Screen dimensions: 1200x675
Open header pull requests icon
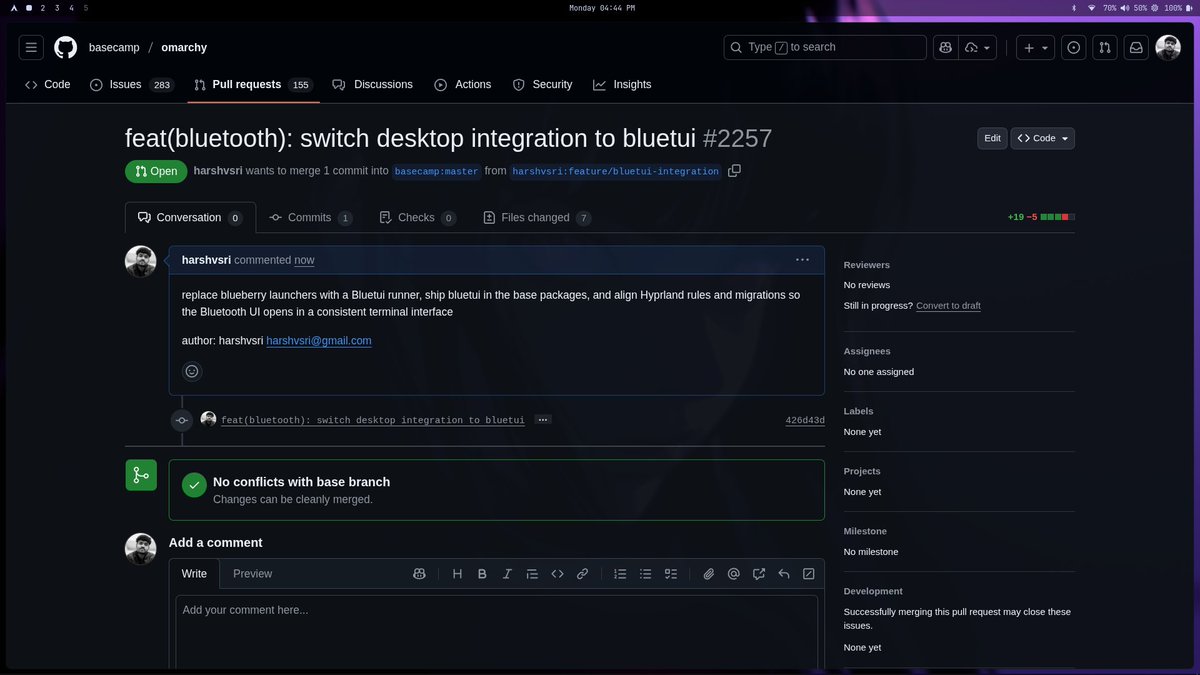click(1104, 47)
